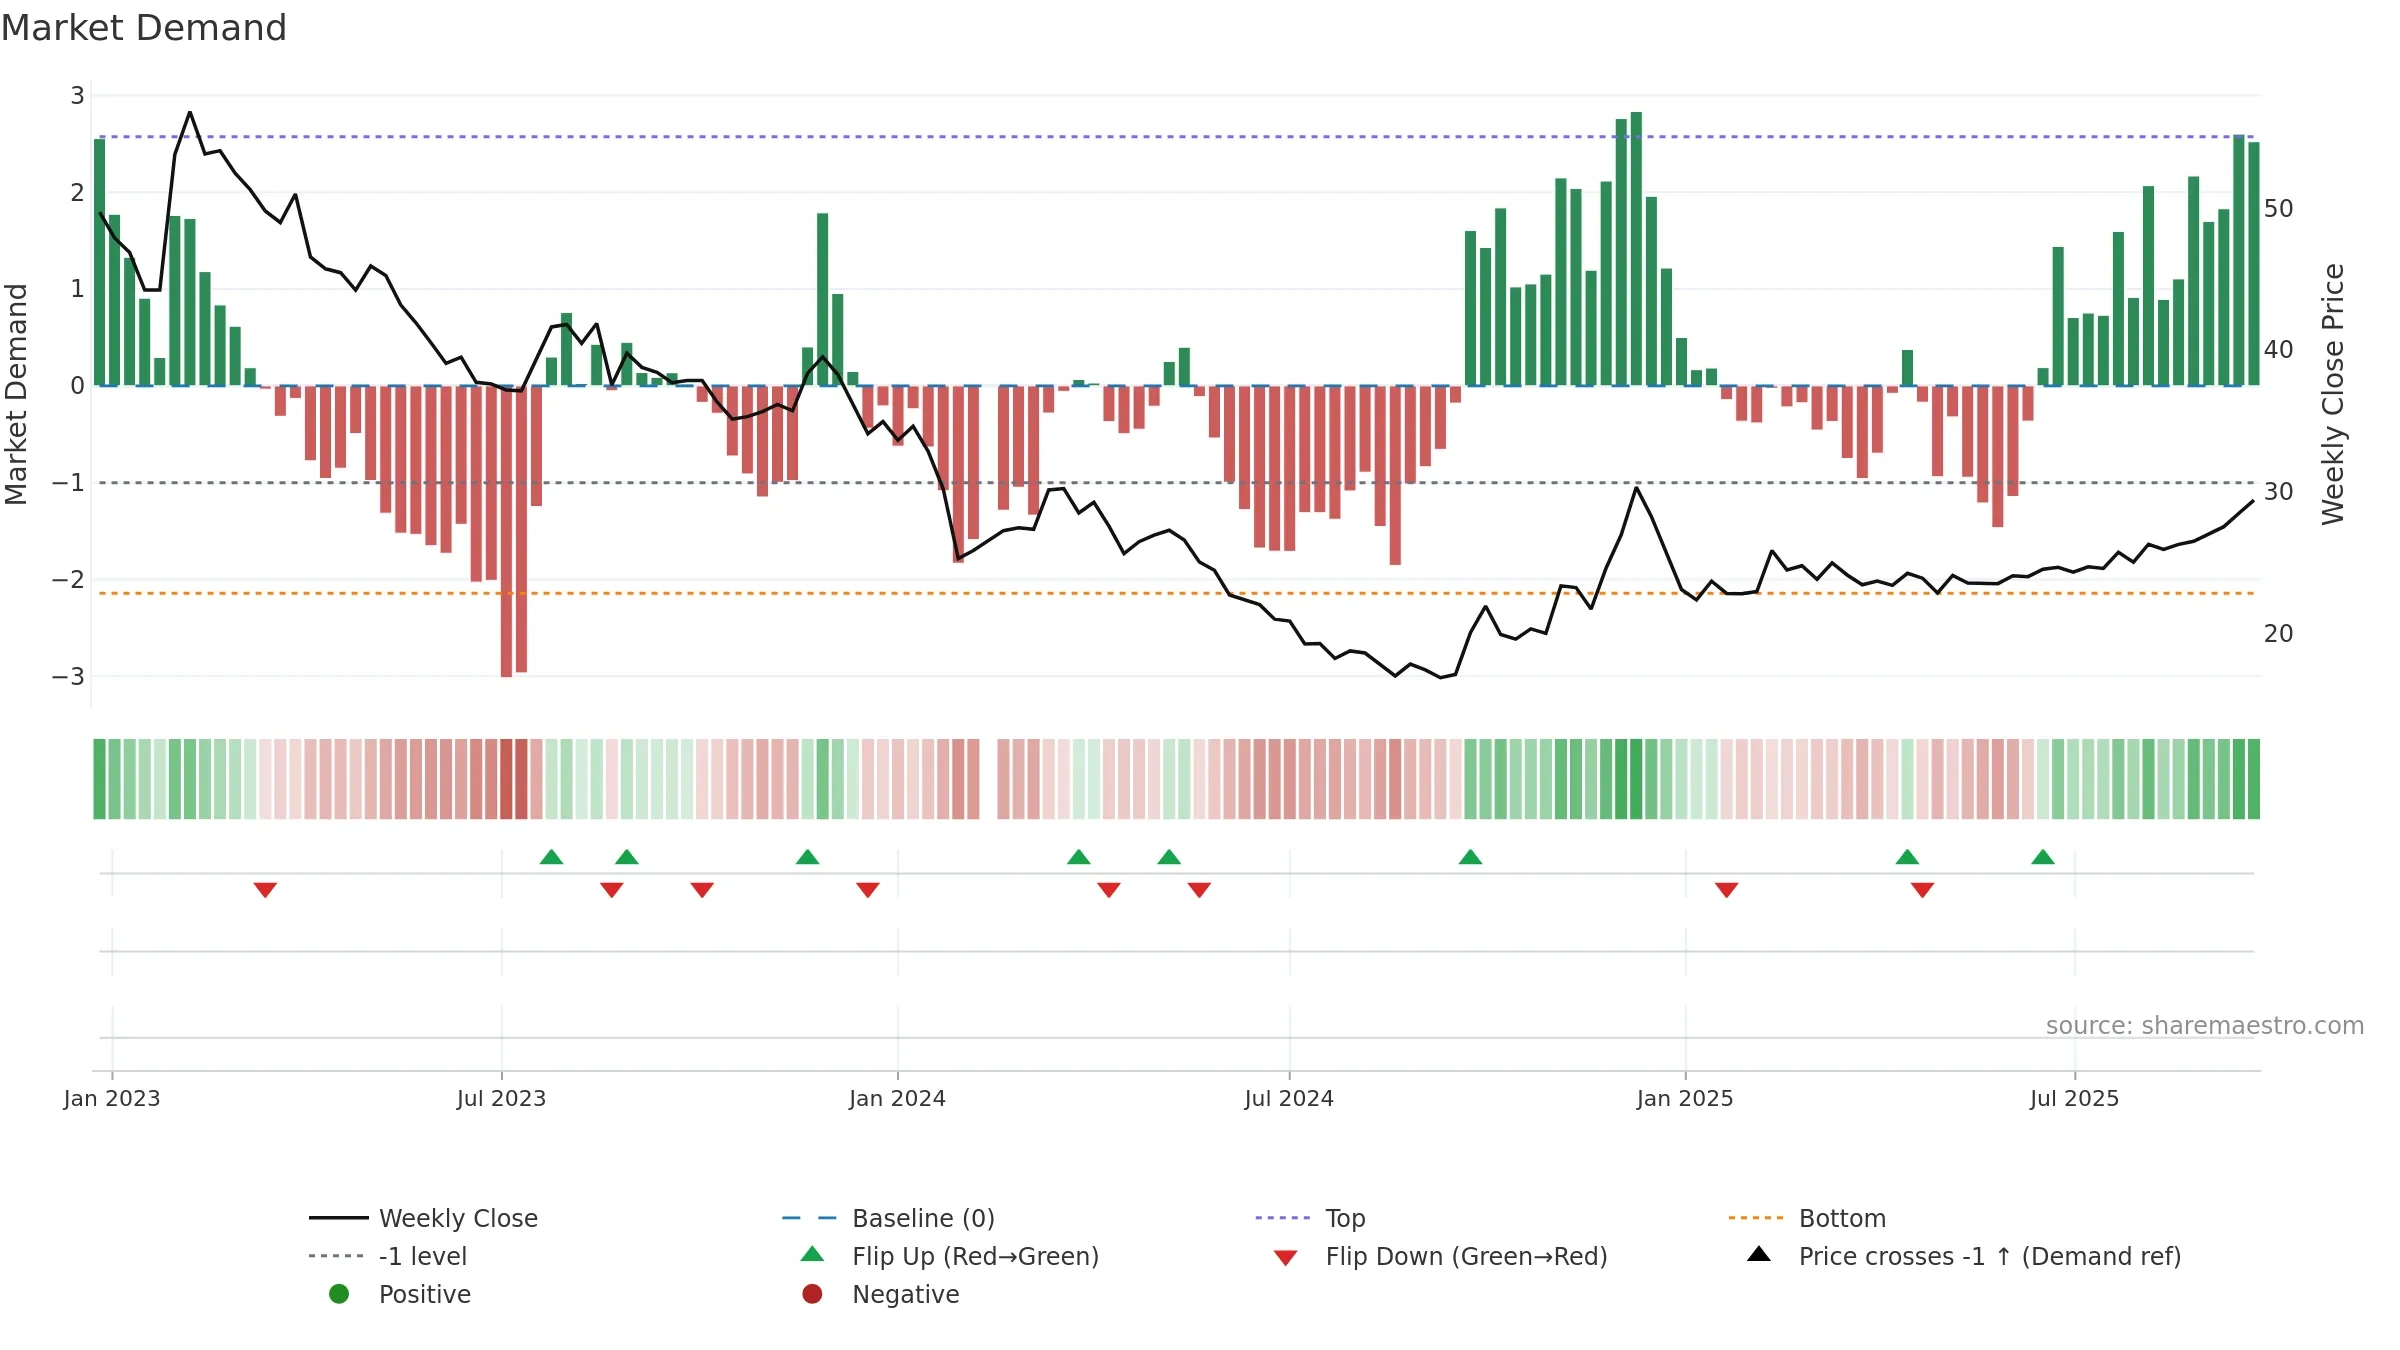Click the Weekly Close Price axis title
Image resolution: width=2400 pixels, height=1350 pixels.
[2333, 394]
